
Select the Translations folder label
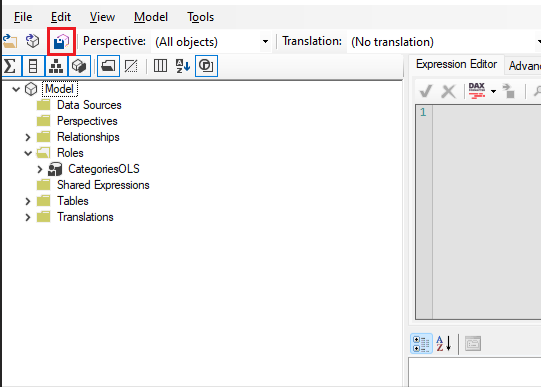(85, 217)
